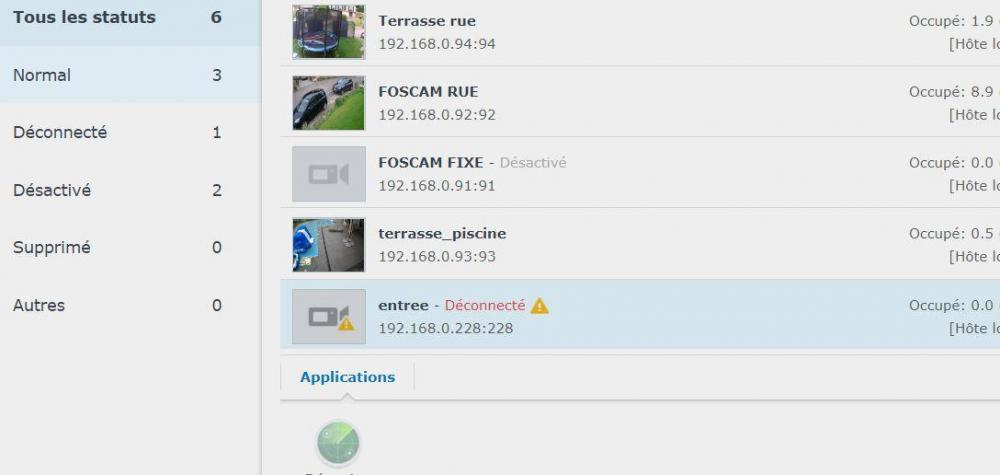Show only Désactivé cameras

[130, 190]
